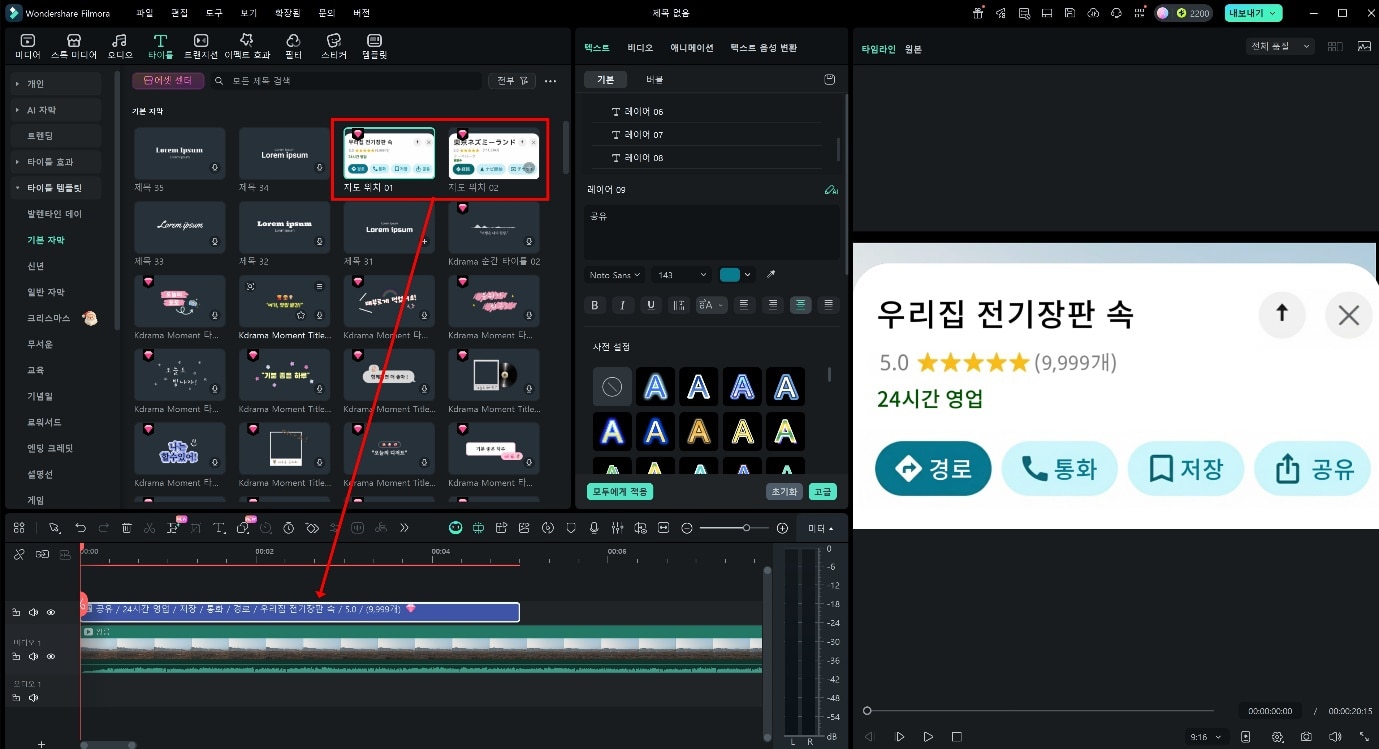Click the 모두에게 적용 button

click(621, 491)
